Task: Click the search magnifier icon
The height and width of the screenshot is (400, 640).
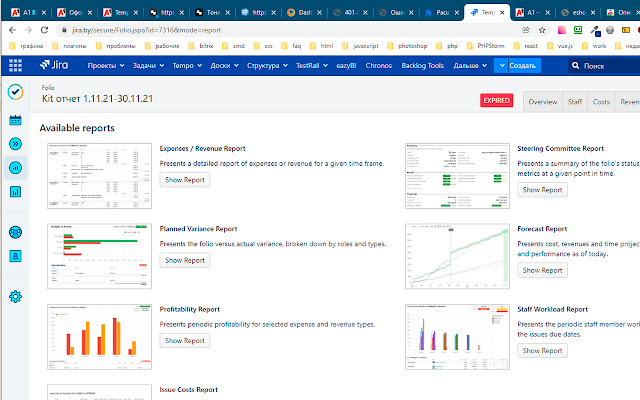Action: [576, 65]
